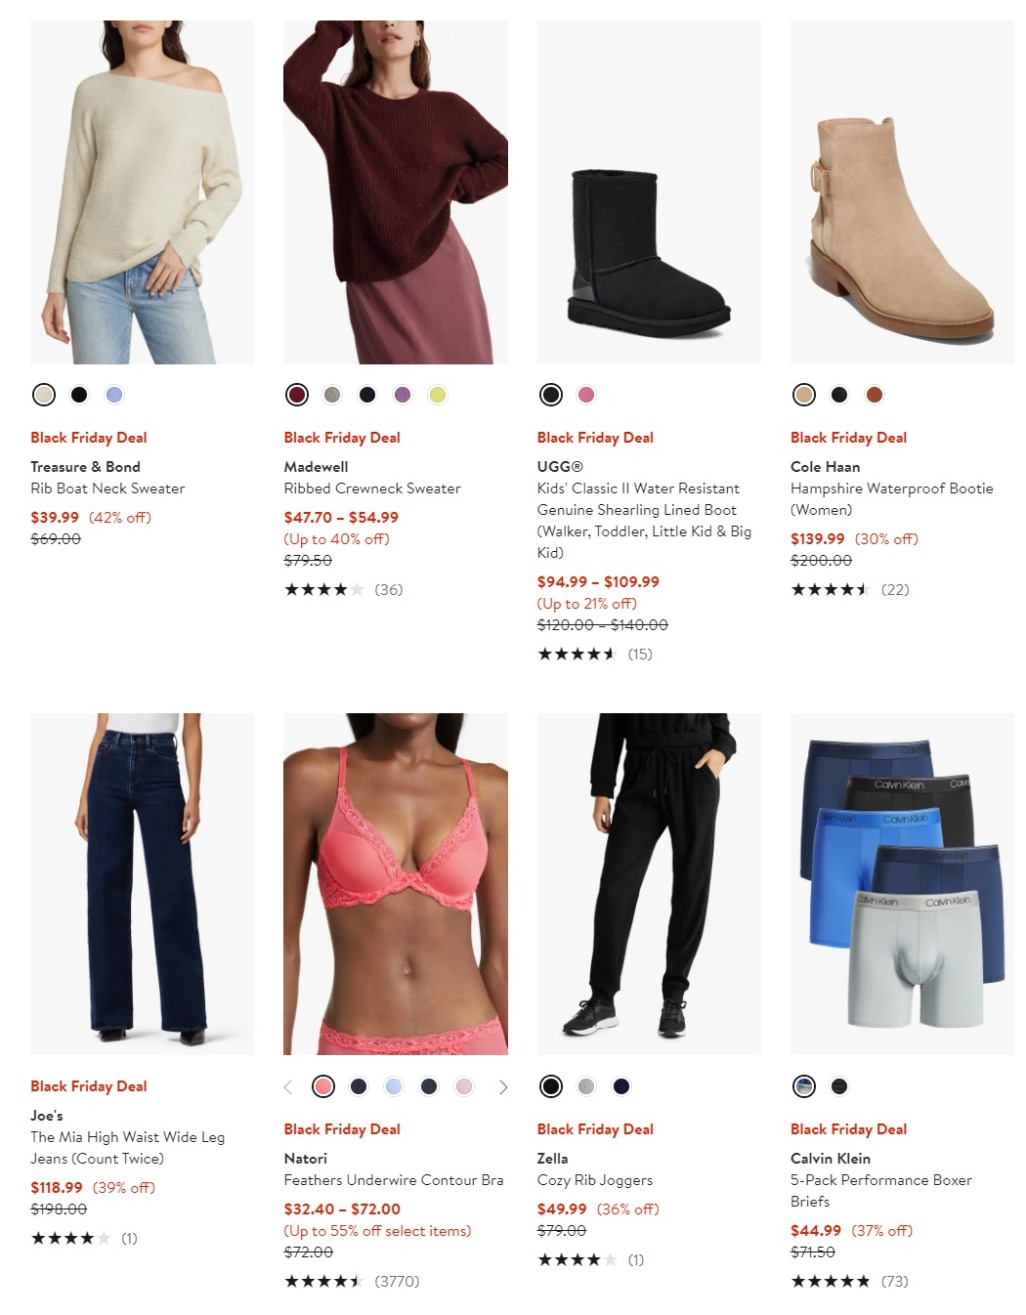Viewport: 1026px width, 1315px height.
Task: Open Rib Boat Neck Sweater product link
Action: click(108, 489)
